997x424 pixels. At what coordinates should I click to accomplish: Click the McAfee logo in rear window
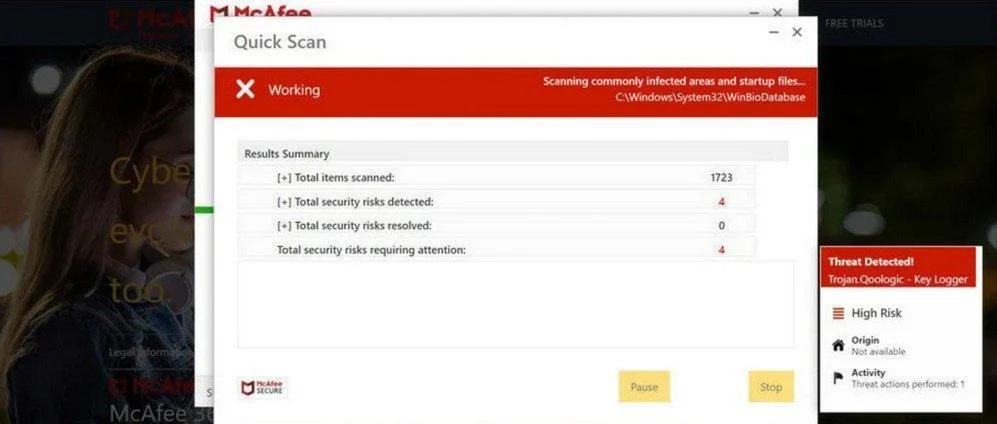pos(261,13)
